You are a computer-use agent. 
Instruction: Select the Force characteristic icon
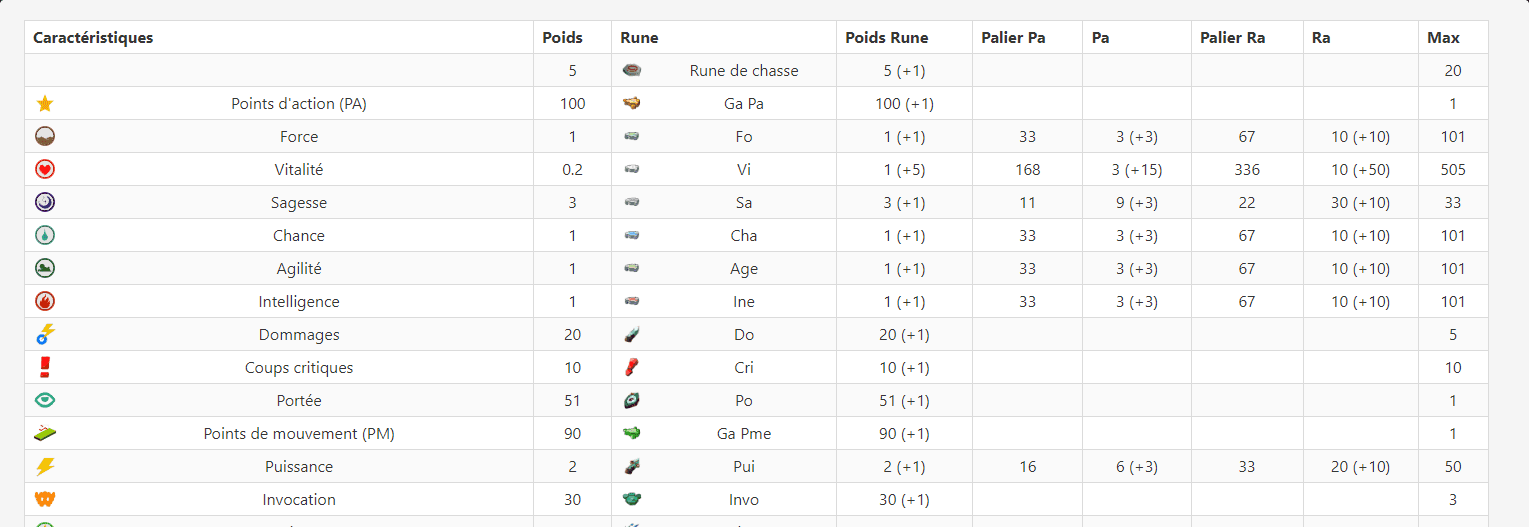click(44, 136)
